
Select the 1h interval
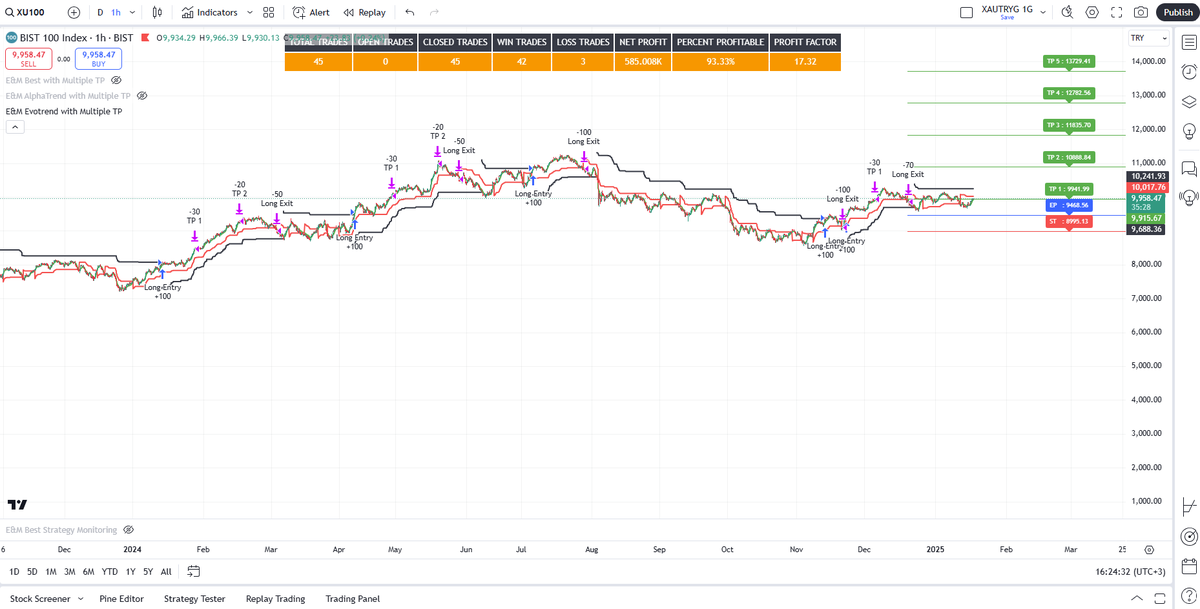click(116, 12)
